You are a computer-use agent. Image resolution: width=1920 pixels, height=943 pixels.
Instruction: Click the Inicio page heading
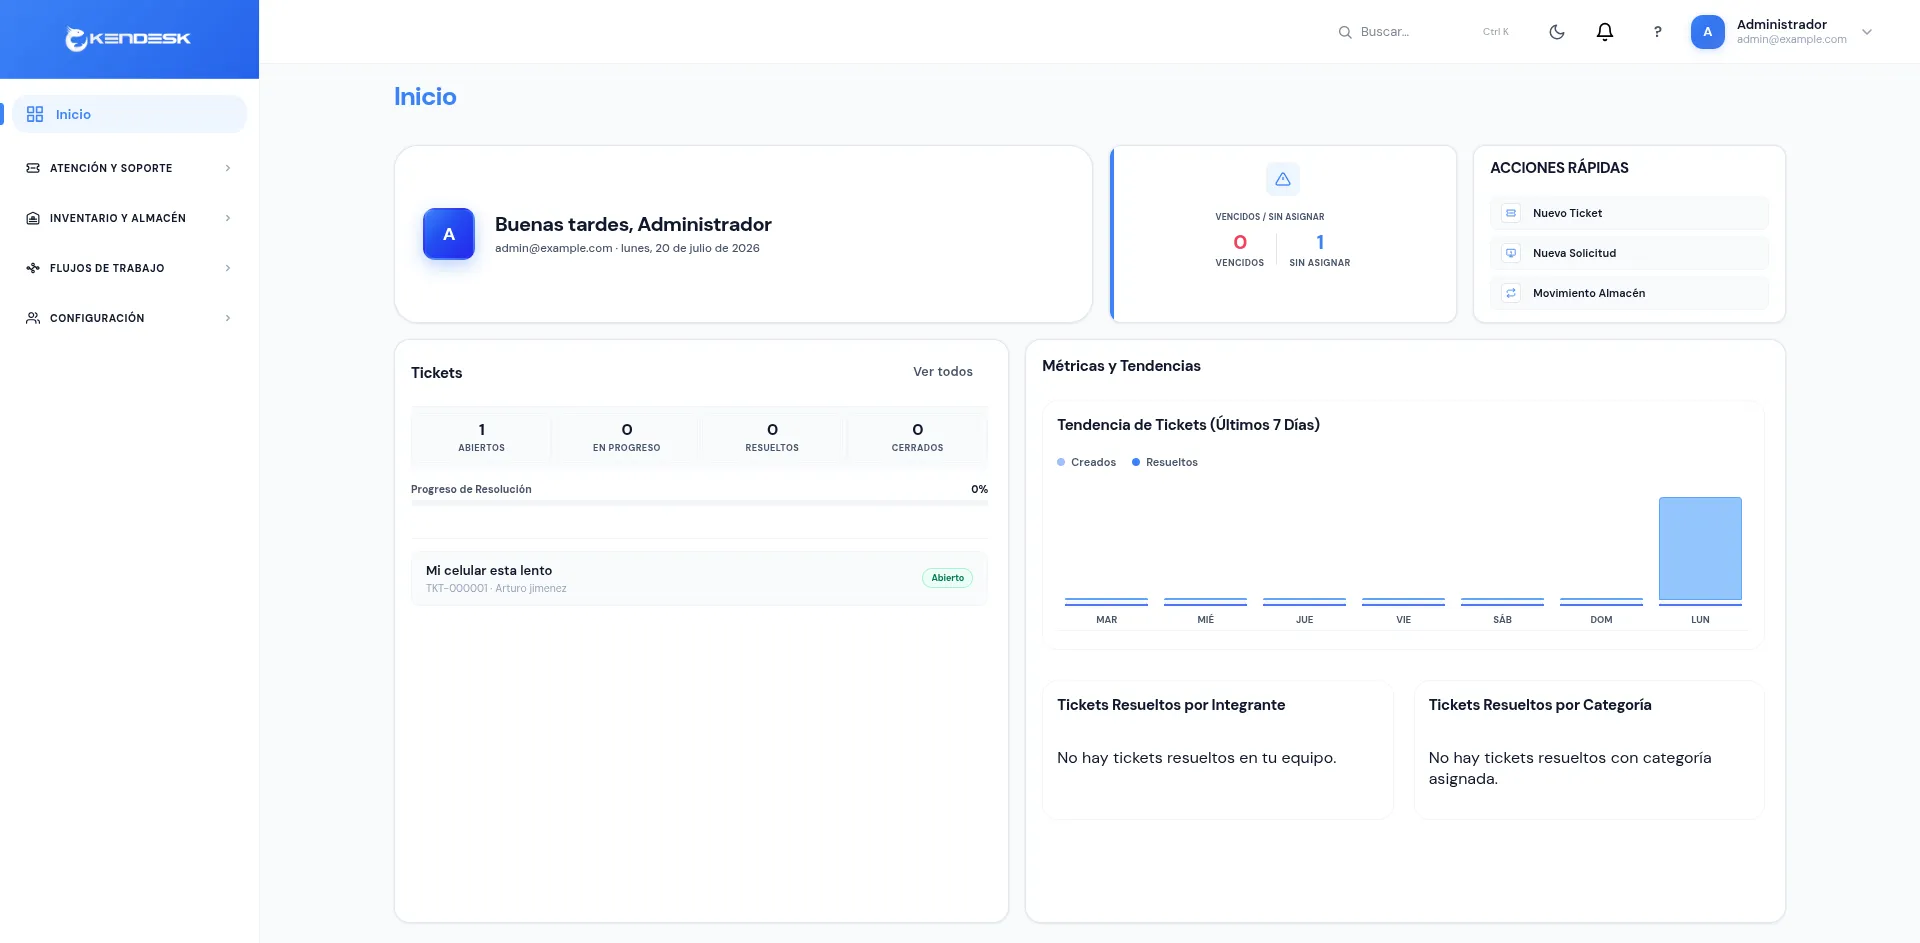click(x=425, y=96)
